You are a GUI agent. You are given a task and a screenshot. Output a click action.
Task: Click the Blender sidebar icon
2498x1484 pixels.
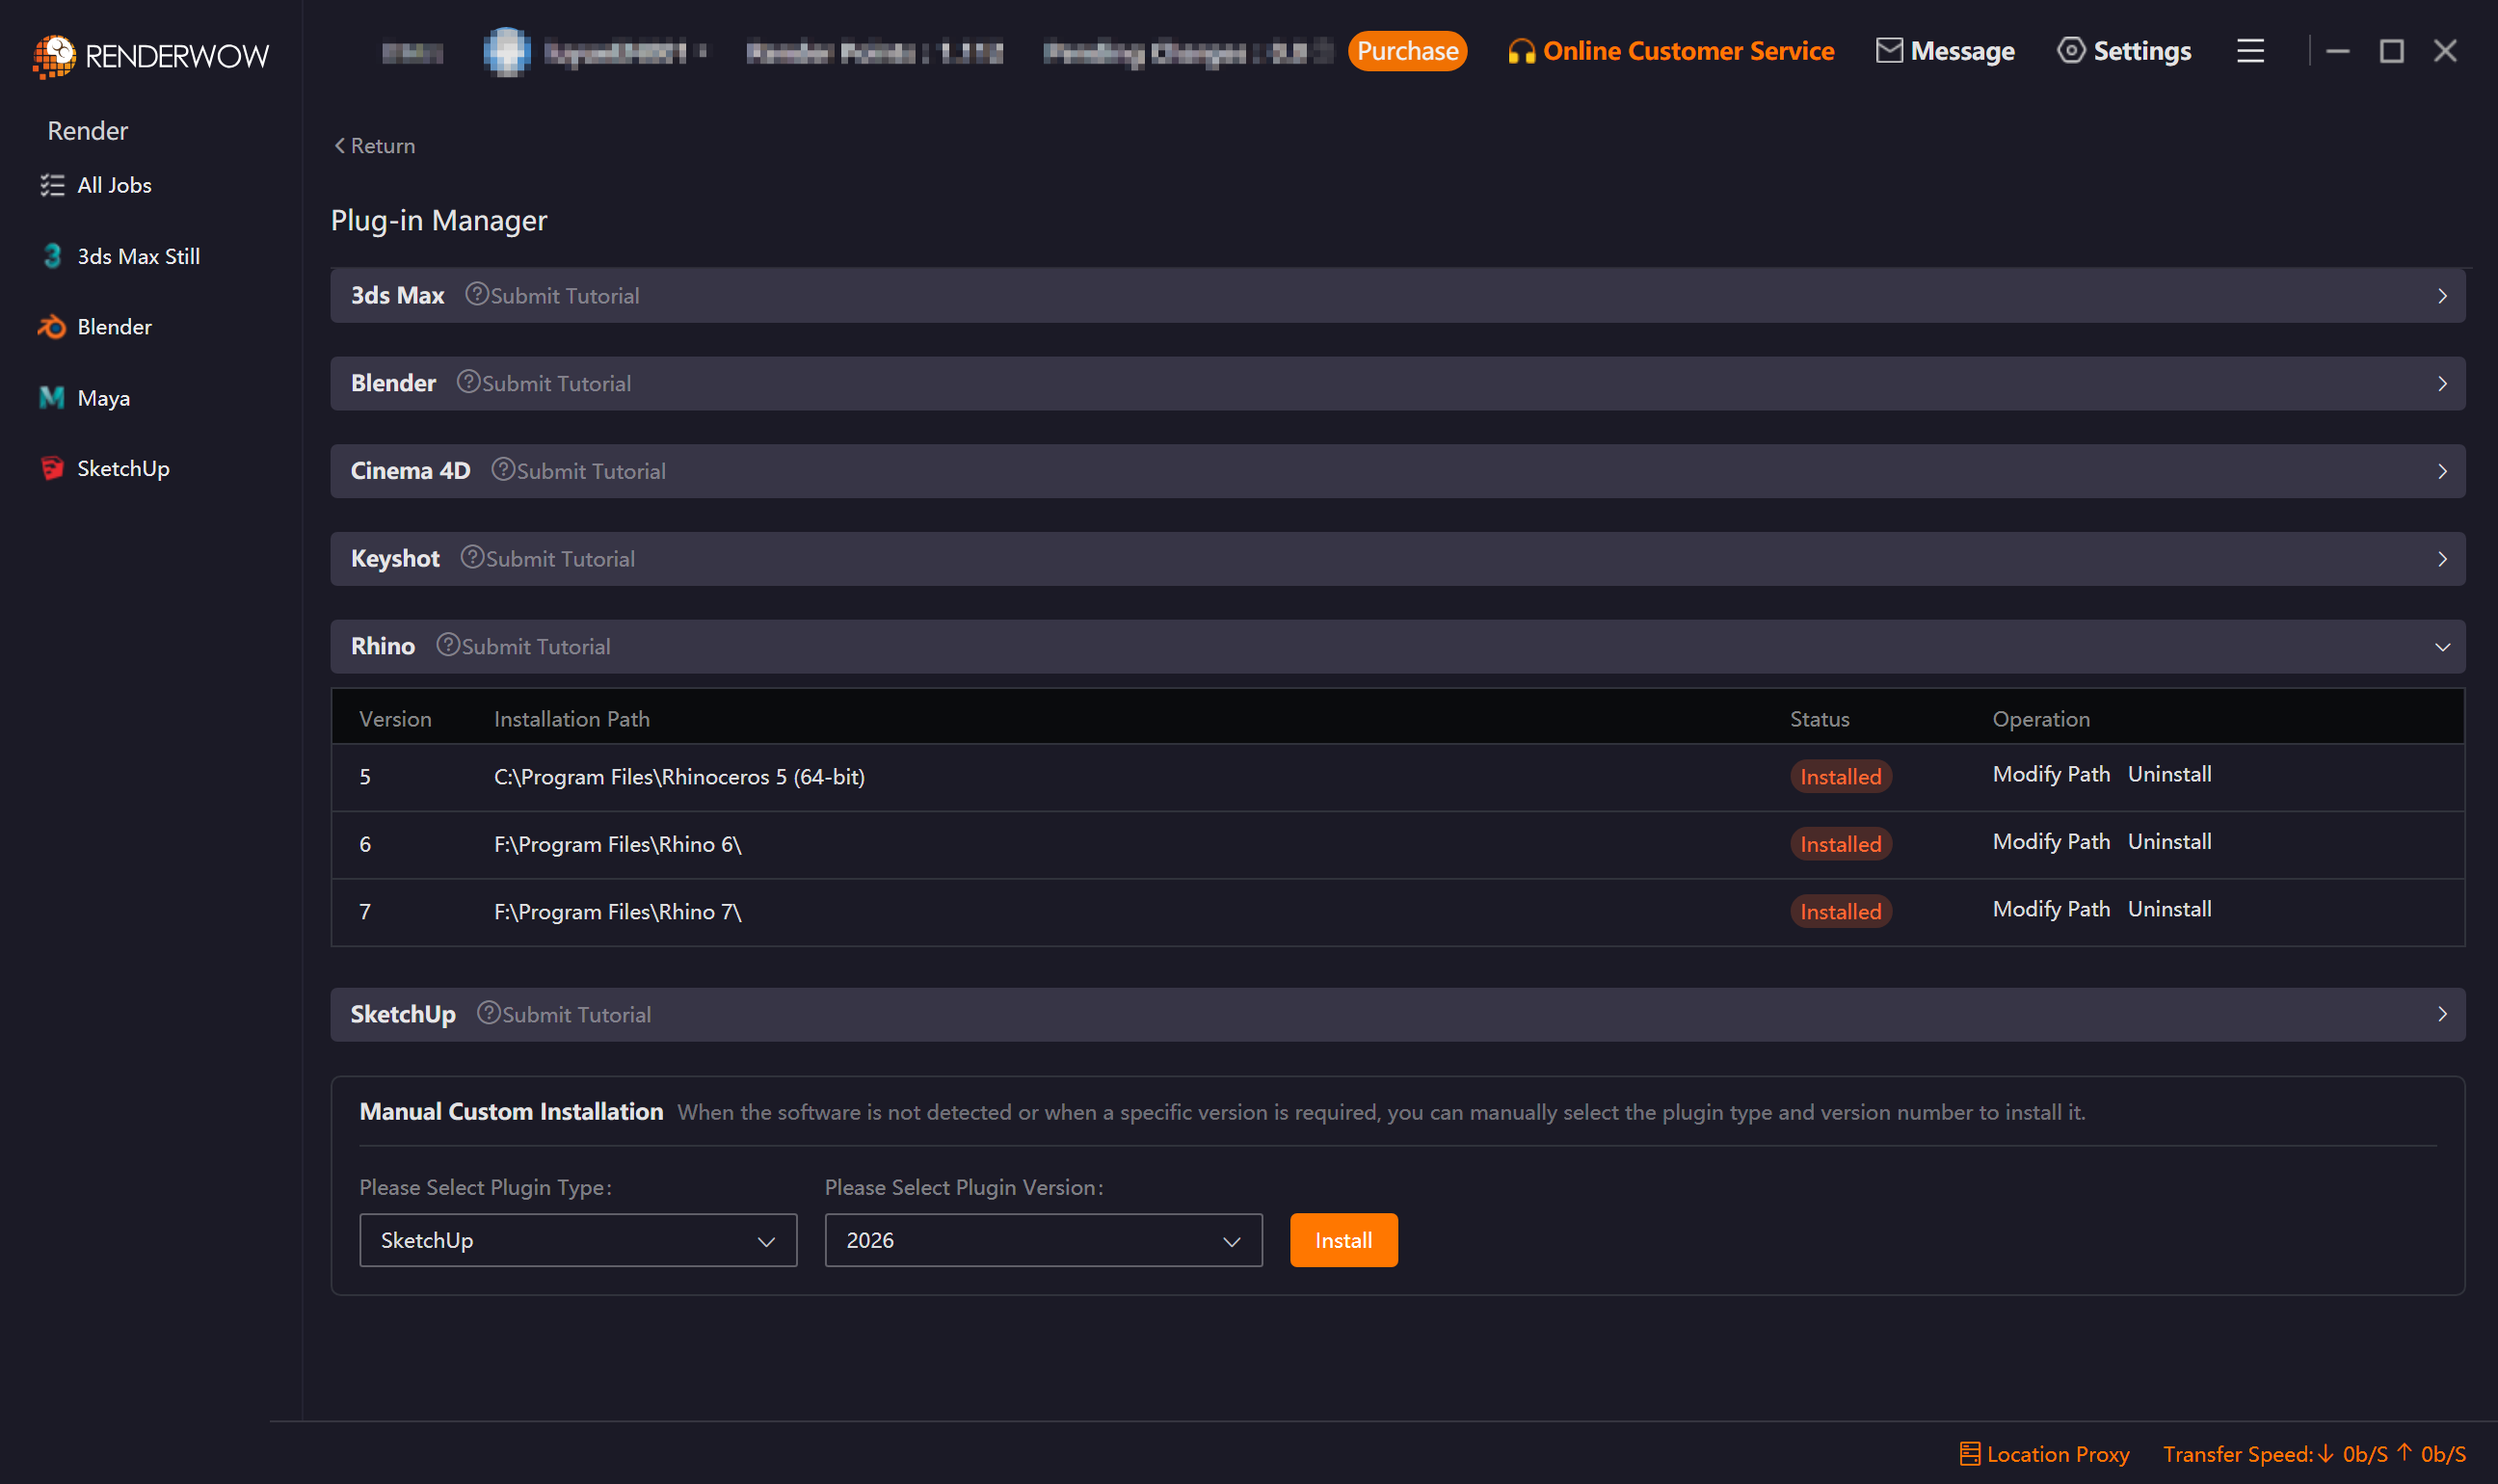tap(52, 327)
